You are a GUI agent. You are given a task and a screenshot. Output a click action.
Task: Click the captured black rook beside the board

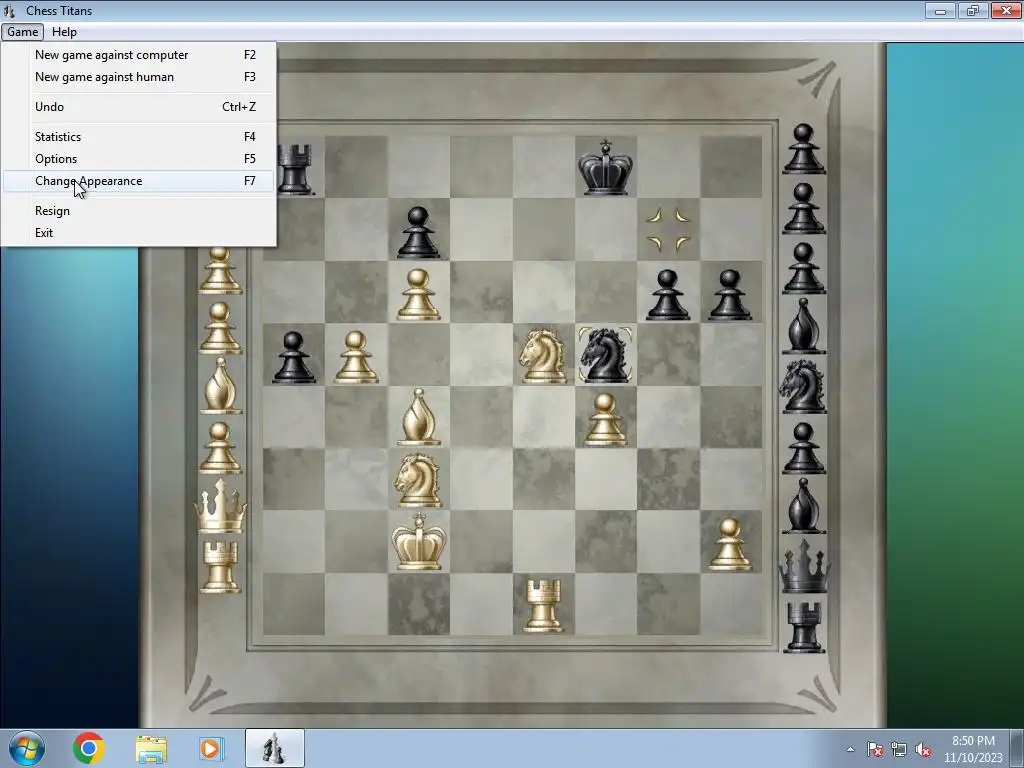[804, 627]
